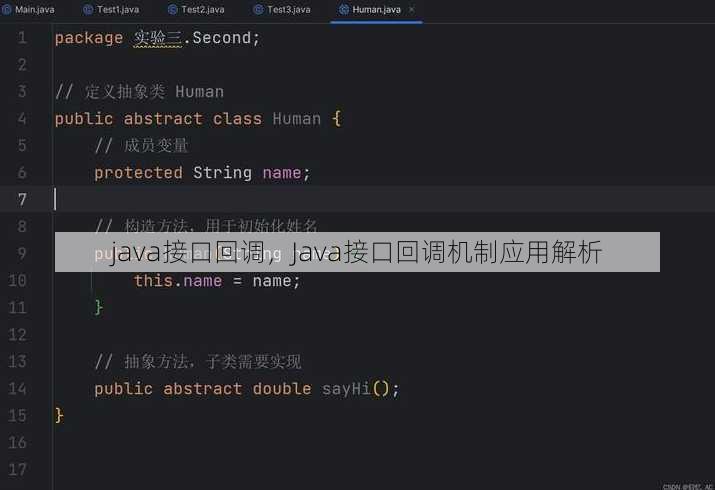This screenshot has width=715, height=490.
Task: Click the comment 抽象方法, 子类需要实现
Action: pos(198,362)
